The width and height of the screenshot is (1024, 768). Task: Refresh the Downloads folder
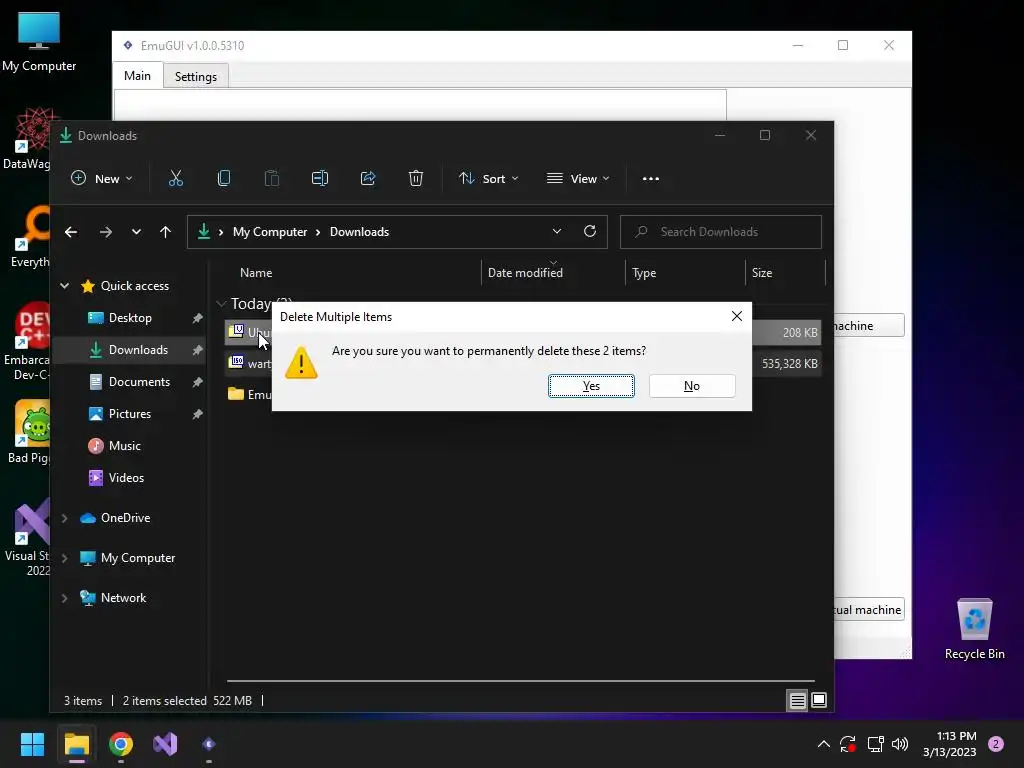click(x=590, y=232)
